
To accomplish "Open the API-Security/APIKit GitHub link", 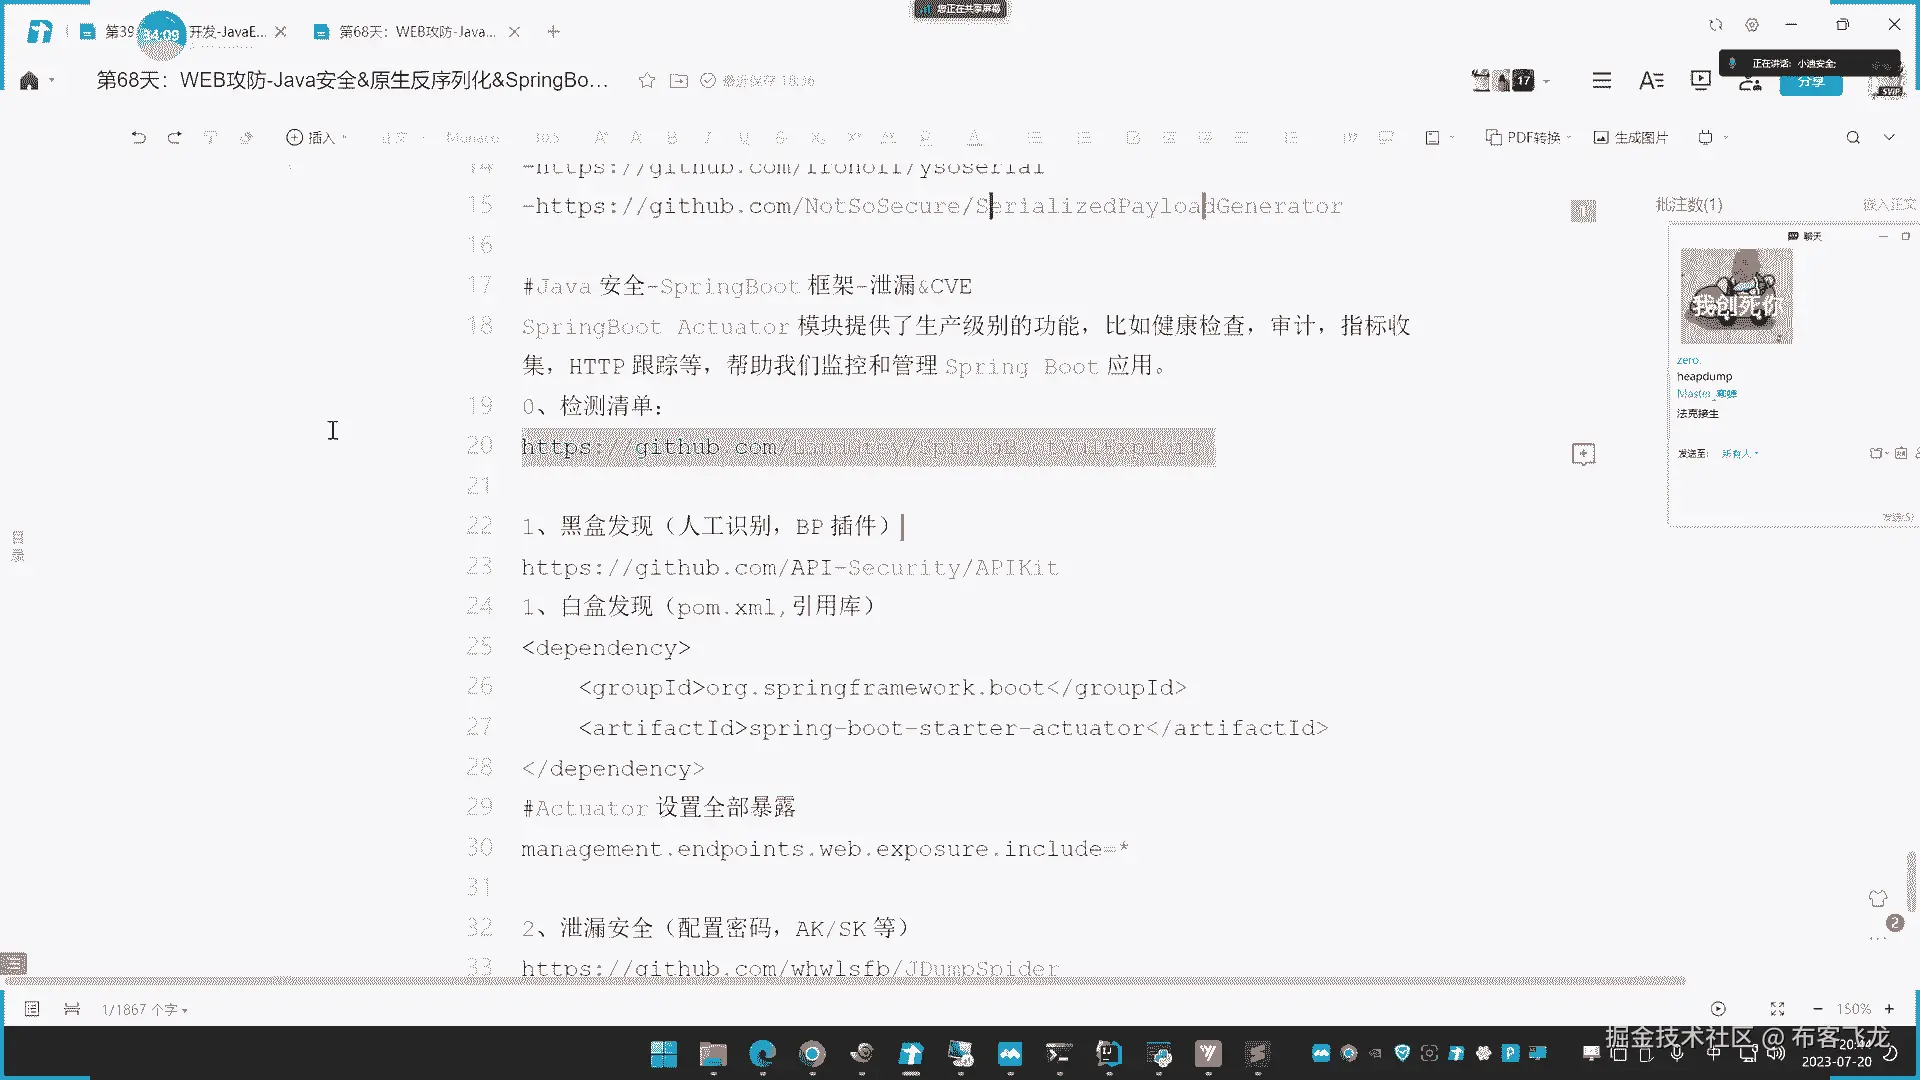I will point(789,568).
